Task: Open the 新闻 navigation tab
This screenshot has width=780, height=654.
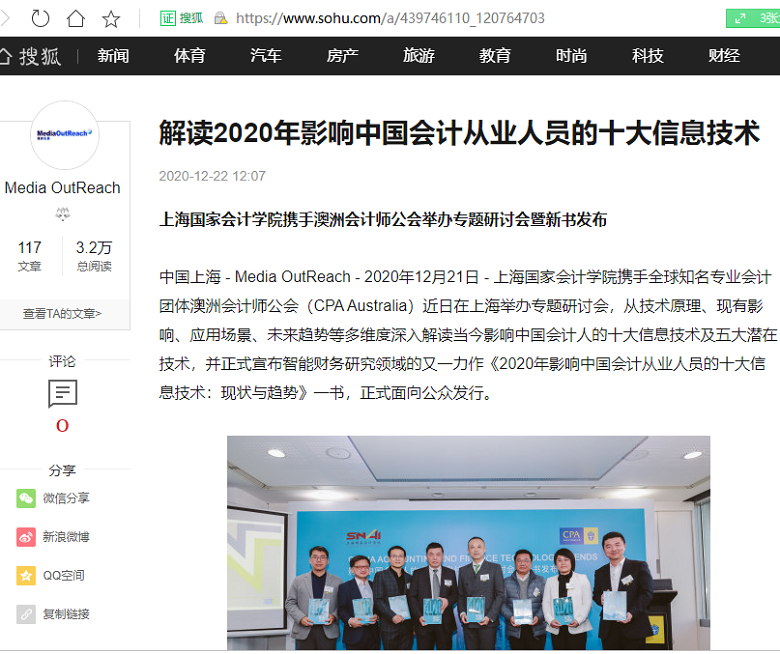Action: (x=113, y=56)
